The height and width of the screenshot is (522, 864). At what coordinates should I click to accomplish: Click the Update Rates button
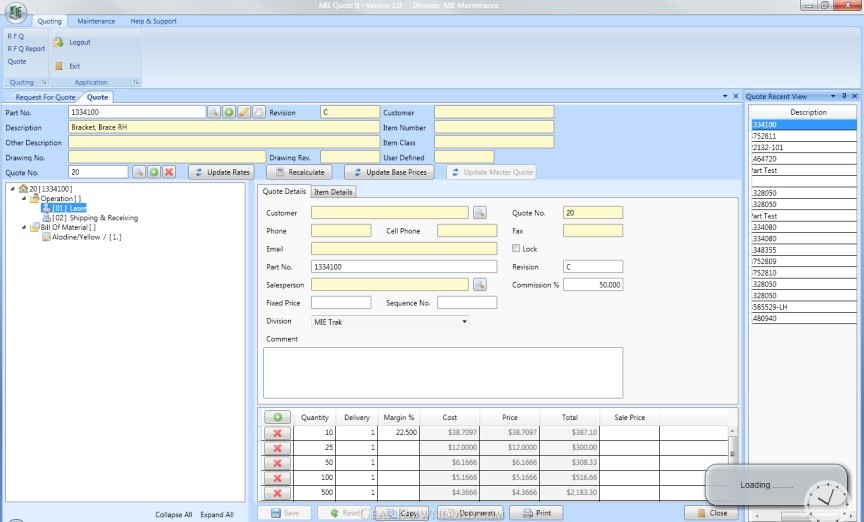point(221,172)
